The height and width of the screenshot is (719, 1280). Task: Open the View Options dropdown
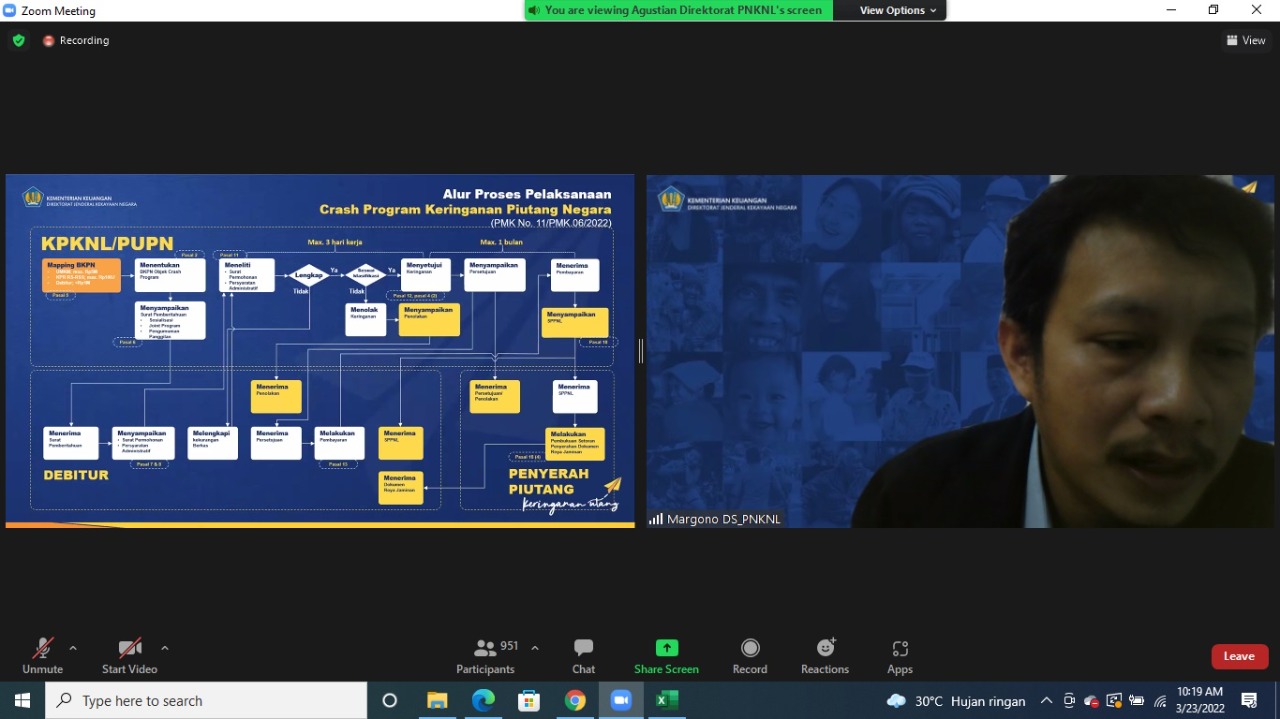pyautogui.click(x=898, y=10)
